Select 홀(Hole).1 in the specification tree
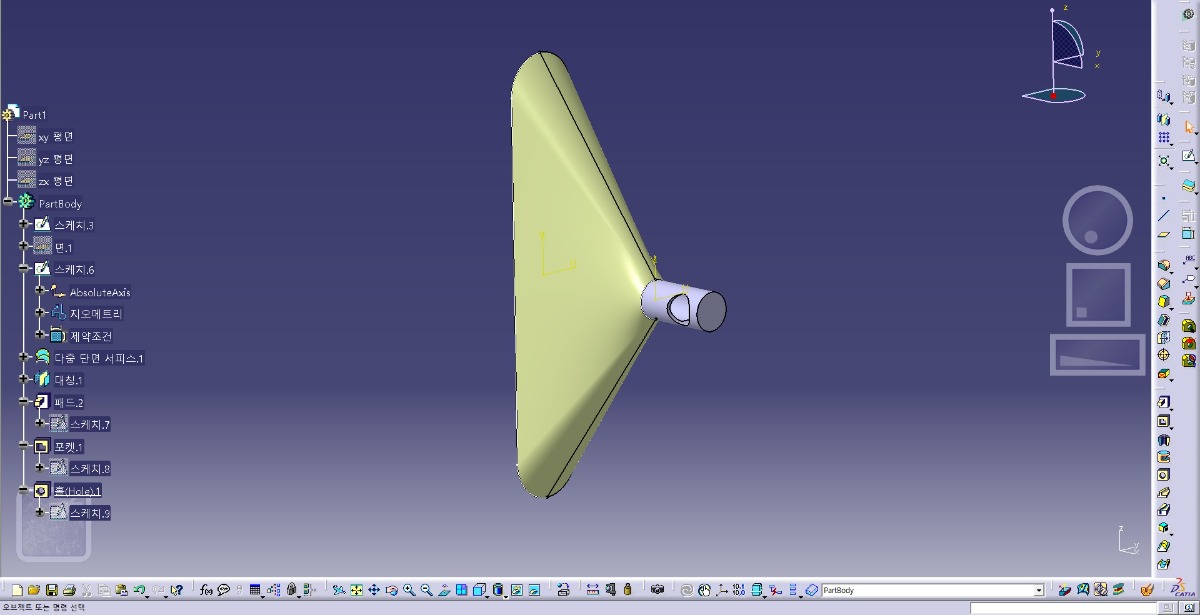Image resolution: width=1200 pixels, height=615 pixels. [x=77, y=490]
